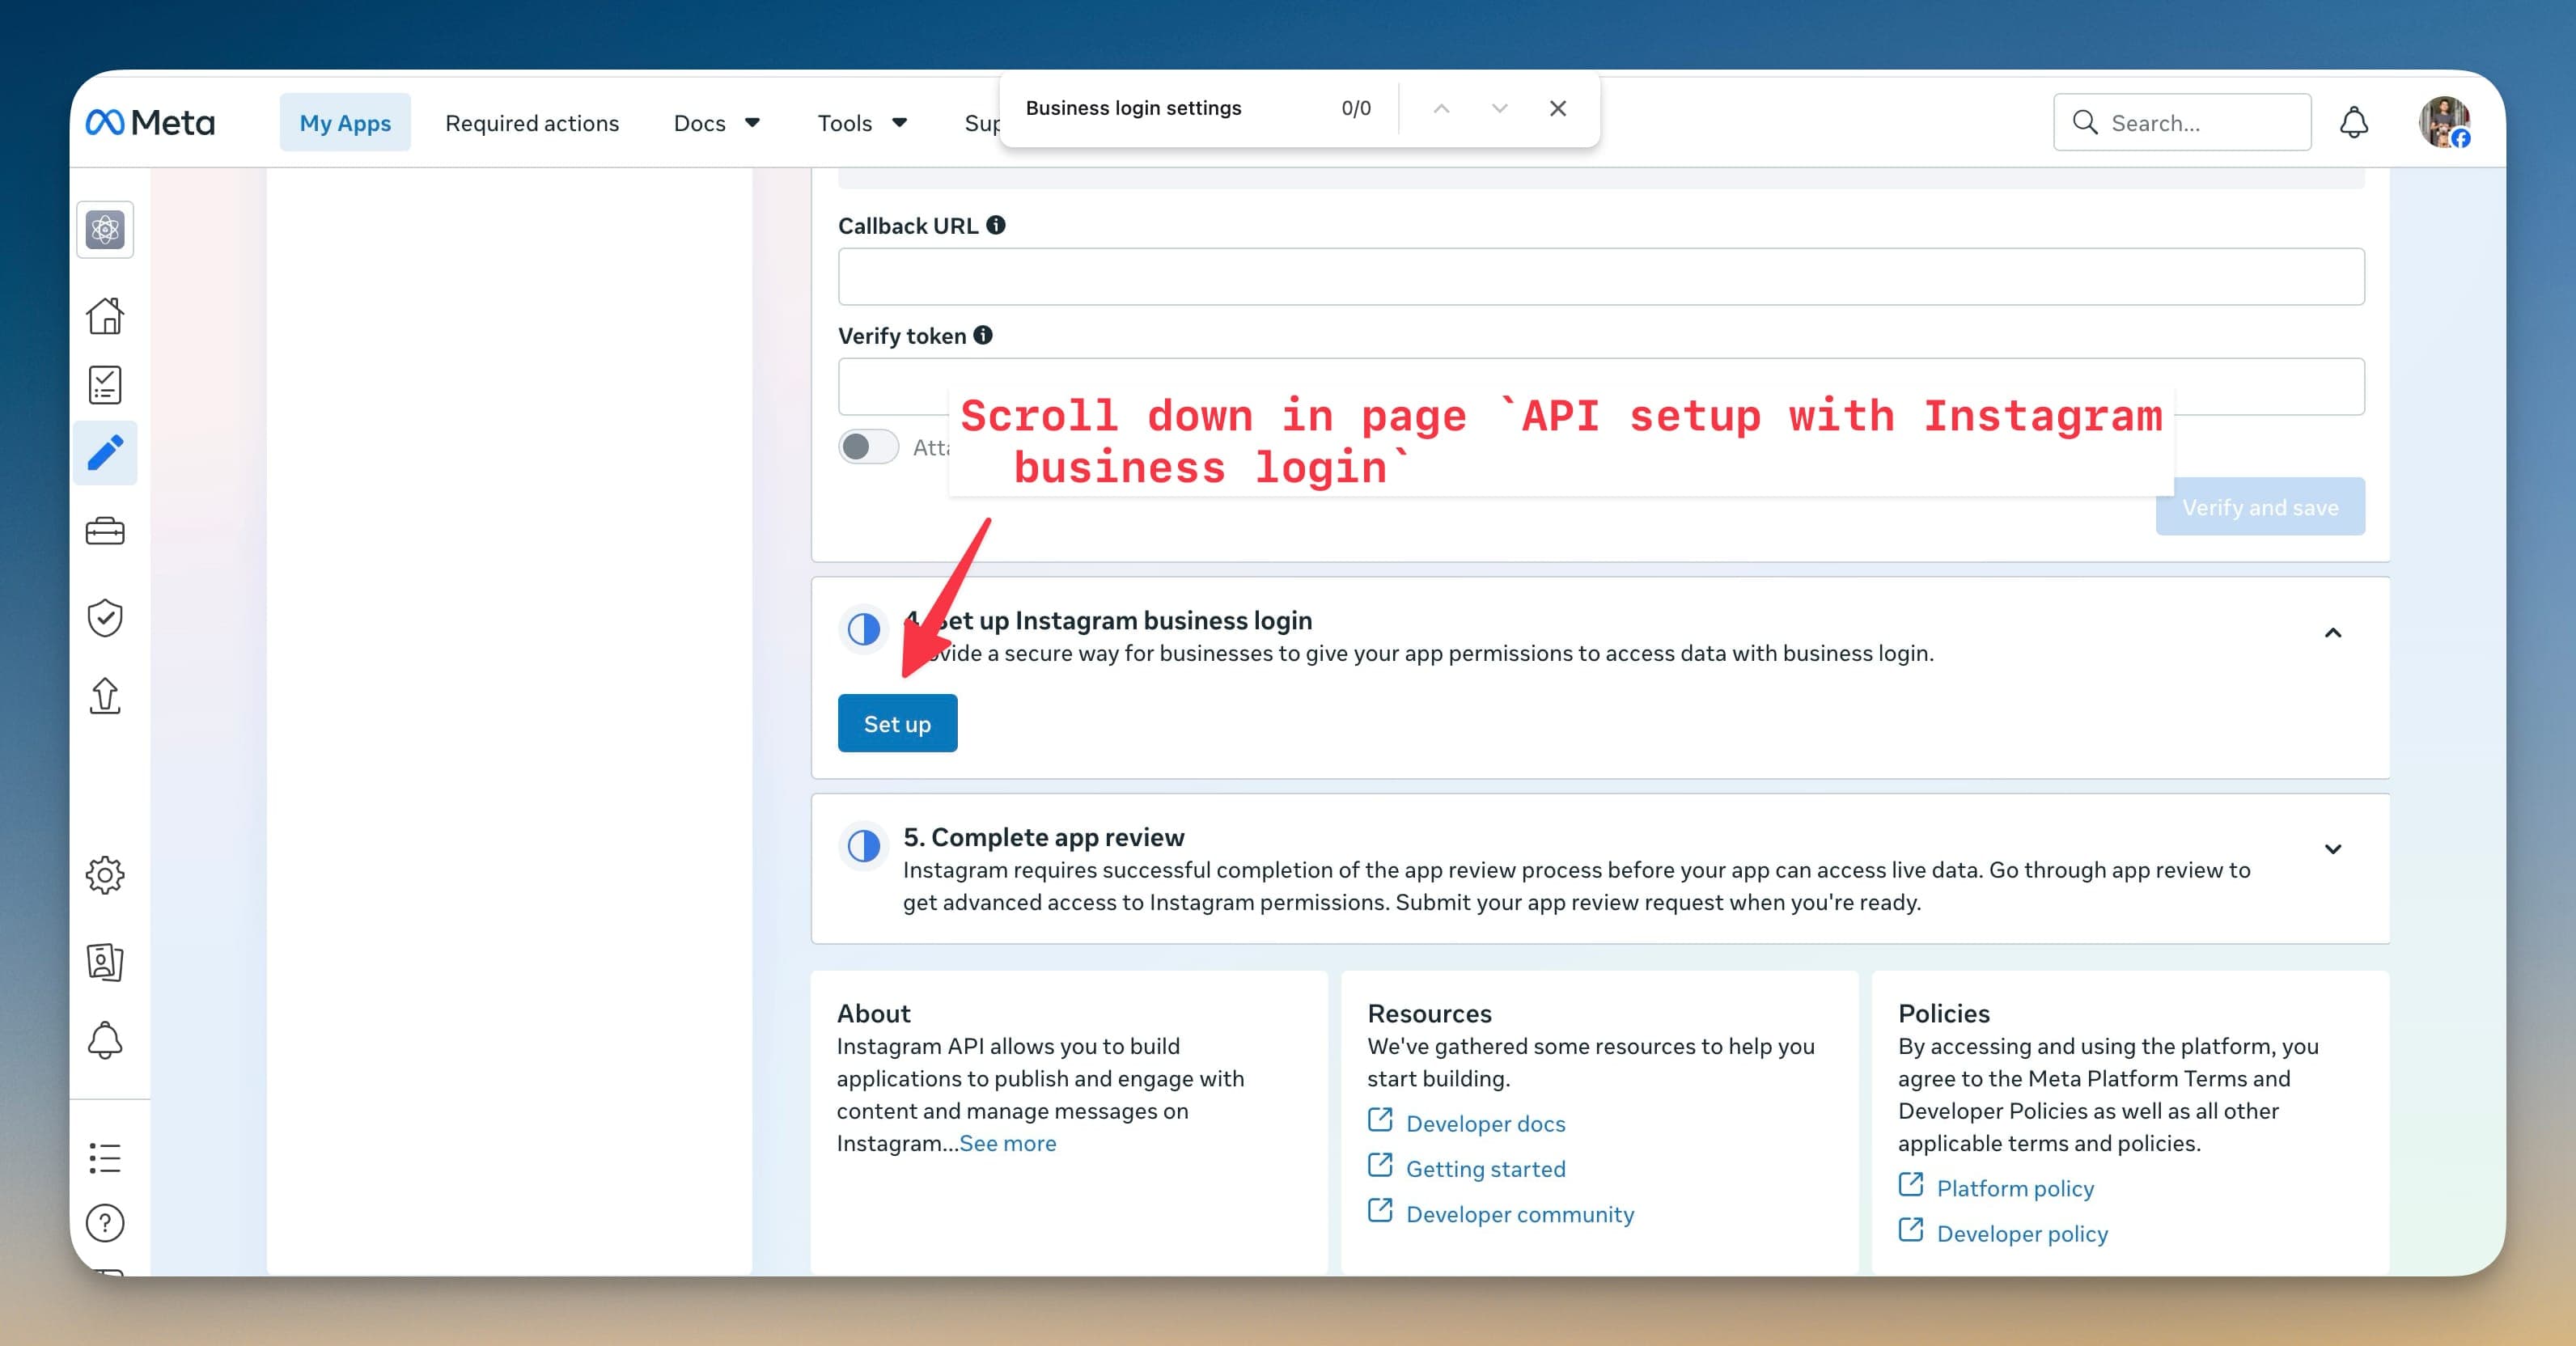Collapse the Set up Instagram business login section
This screenshot has width=2576, height=1346.
point(2333,632)
